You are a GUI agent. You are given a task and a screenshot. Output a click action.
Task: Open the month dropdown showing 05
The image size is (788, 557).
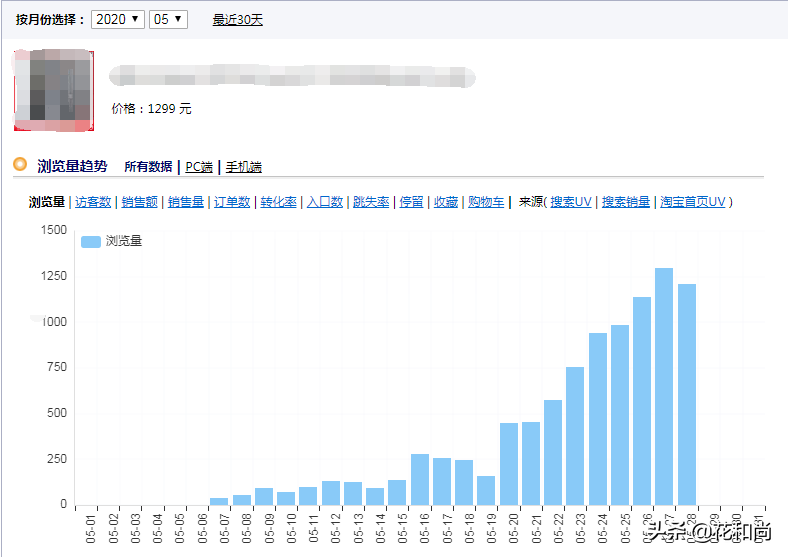[x=167, y=19]
